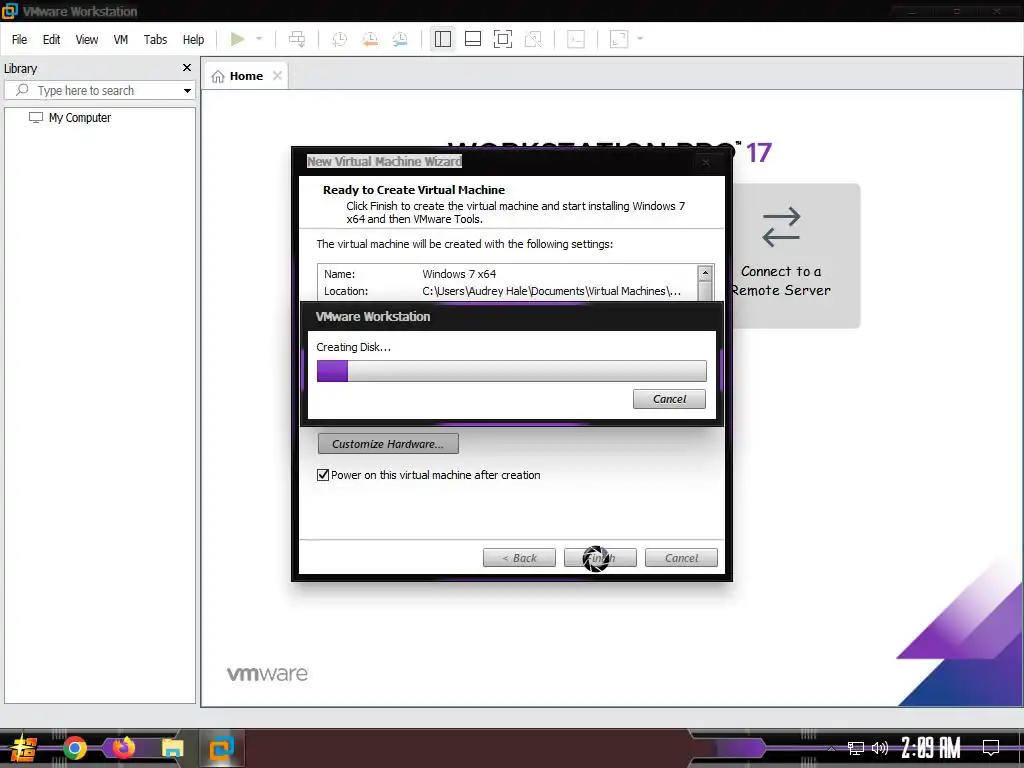Close the Home tab

tap(278, 76)
